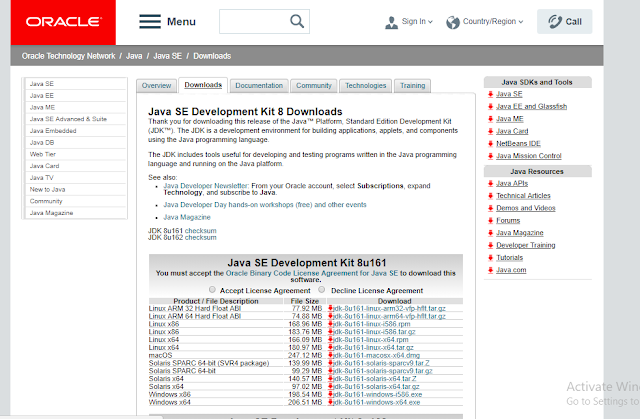The height and width of the screenshot is (419, 640).
Task: Select Java SE Advanced & Suite sidebar item
Action: pos(76,119)
